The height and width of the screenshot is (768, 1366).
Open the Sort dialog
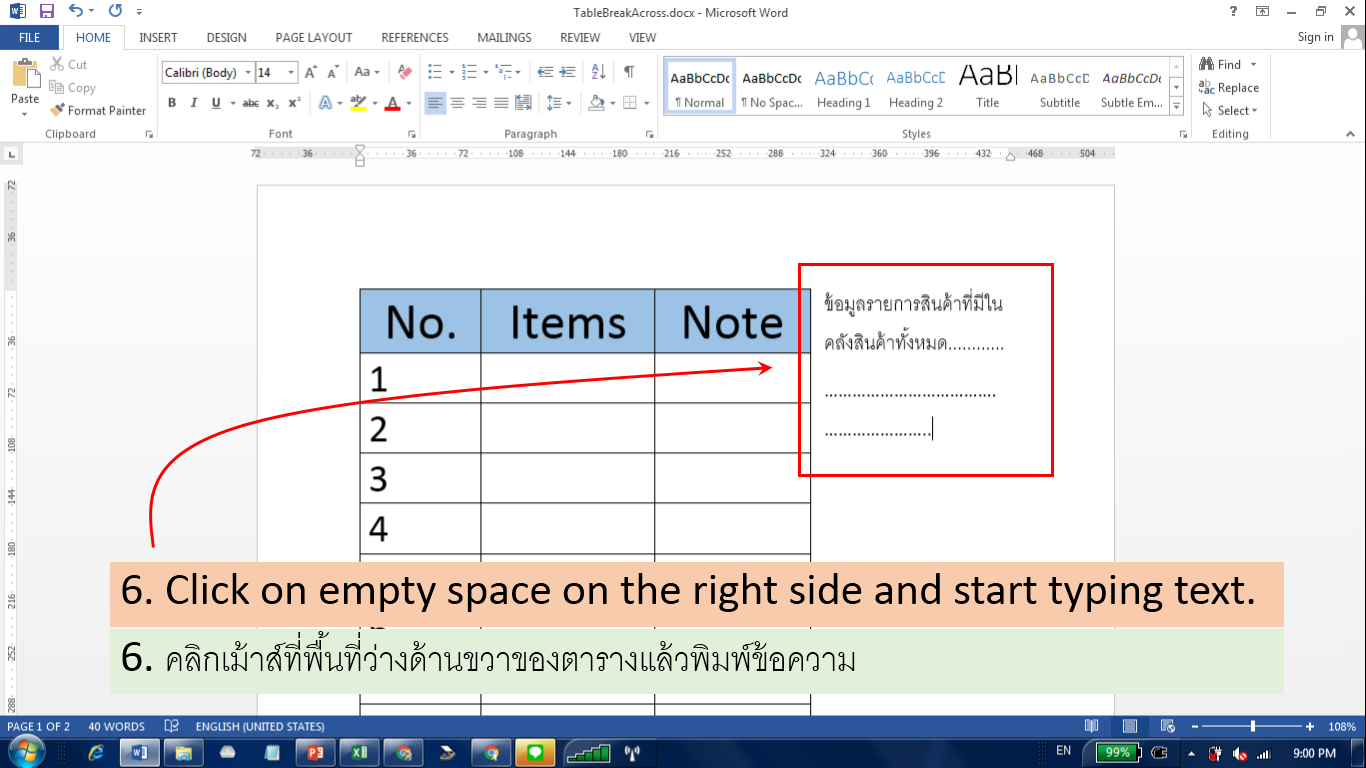click(x=599, y=72)
